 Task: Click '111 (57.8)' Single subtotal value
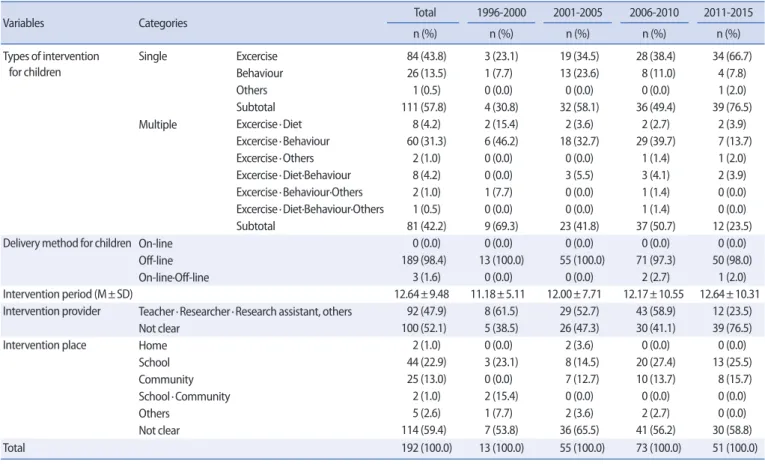423,107
